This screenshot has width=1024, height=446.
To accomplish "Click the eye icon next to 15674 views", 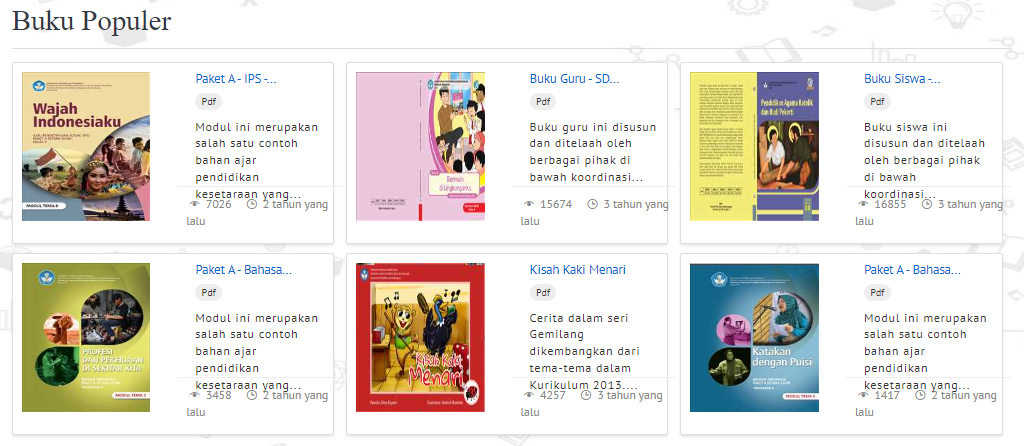I will [x=528, y=204].
